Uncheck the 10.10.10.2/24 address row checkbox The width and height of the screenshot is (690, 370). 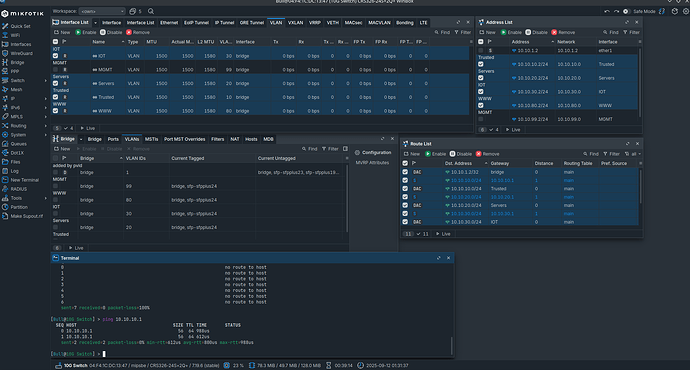[x=481, y=64]
